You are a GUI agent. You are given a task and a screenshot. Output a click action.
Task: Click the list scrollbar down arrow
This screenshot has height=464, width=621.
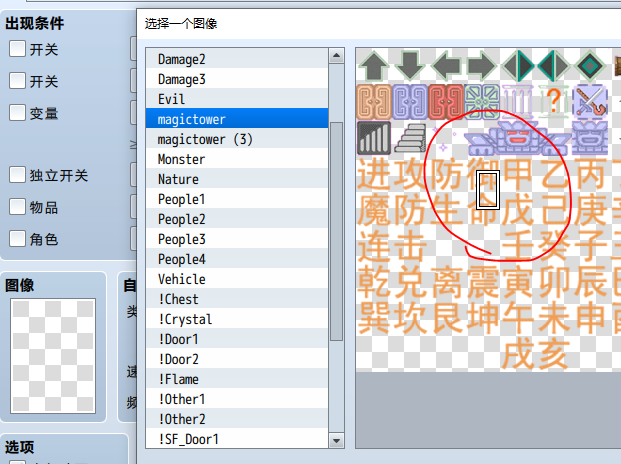(336, 440)
